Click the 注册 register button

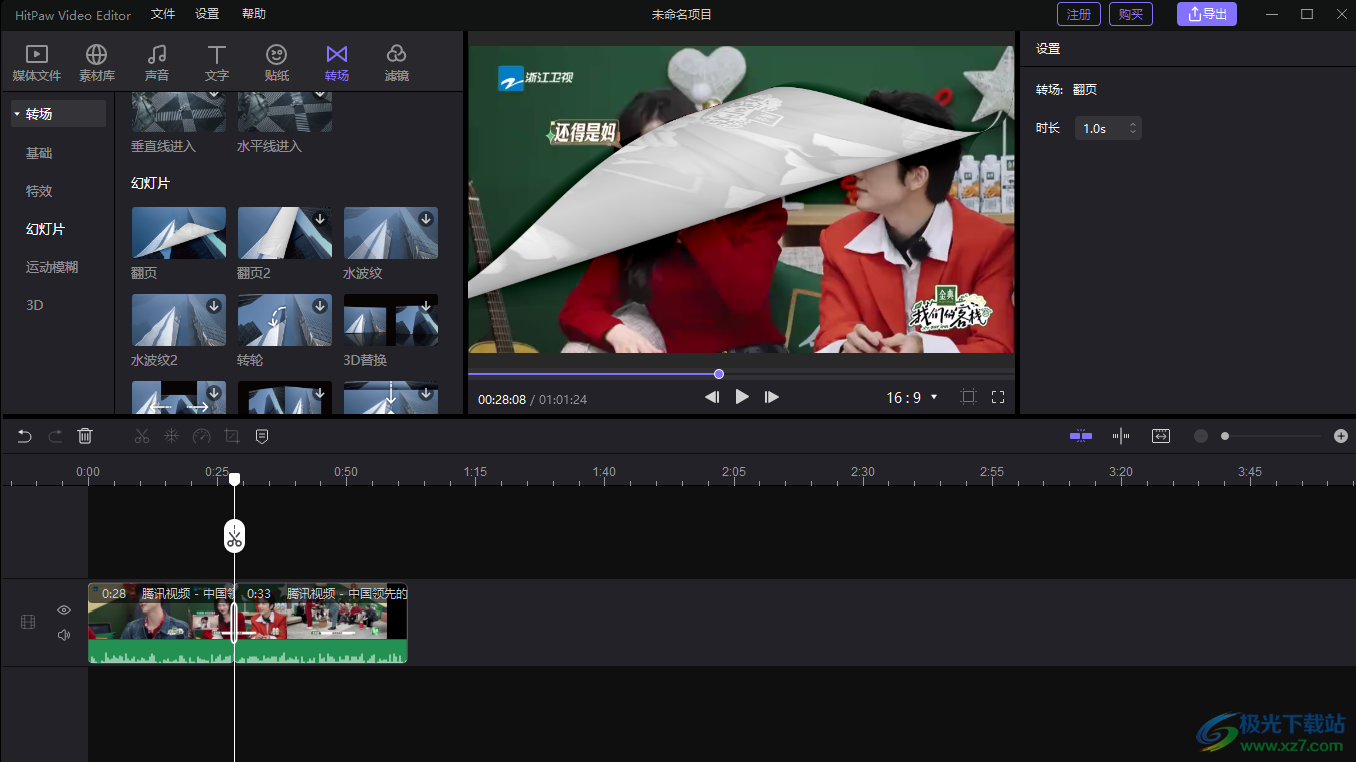[1079, 14]
